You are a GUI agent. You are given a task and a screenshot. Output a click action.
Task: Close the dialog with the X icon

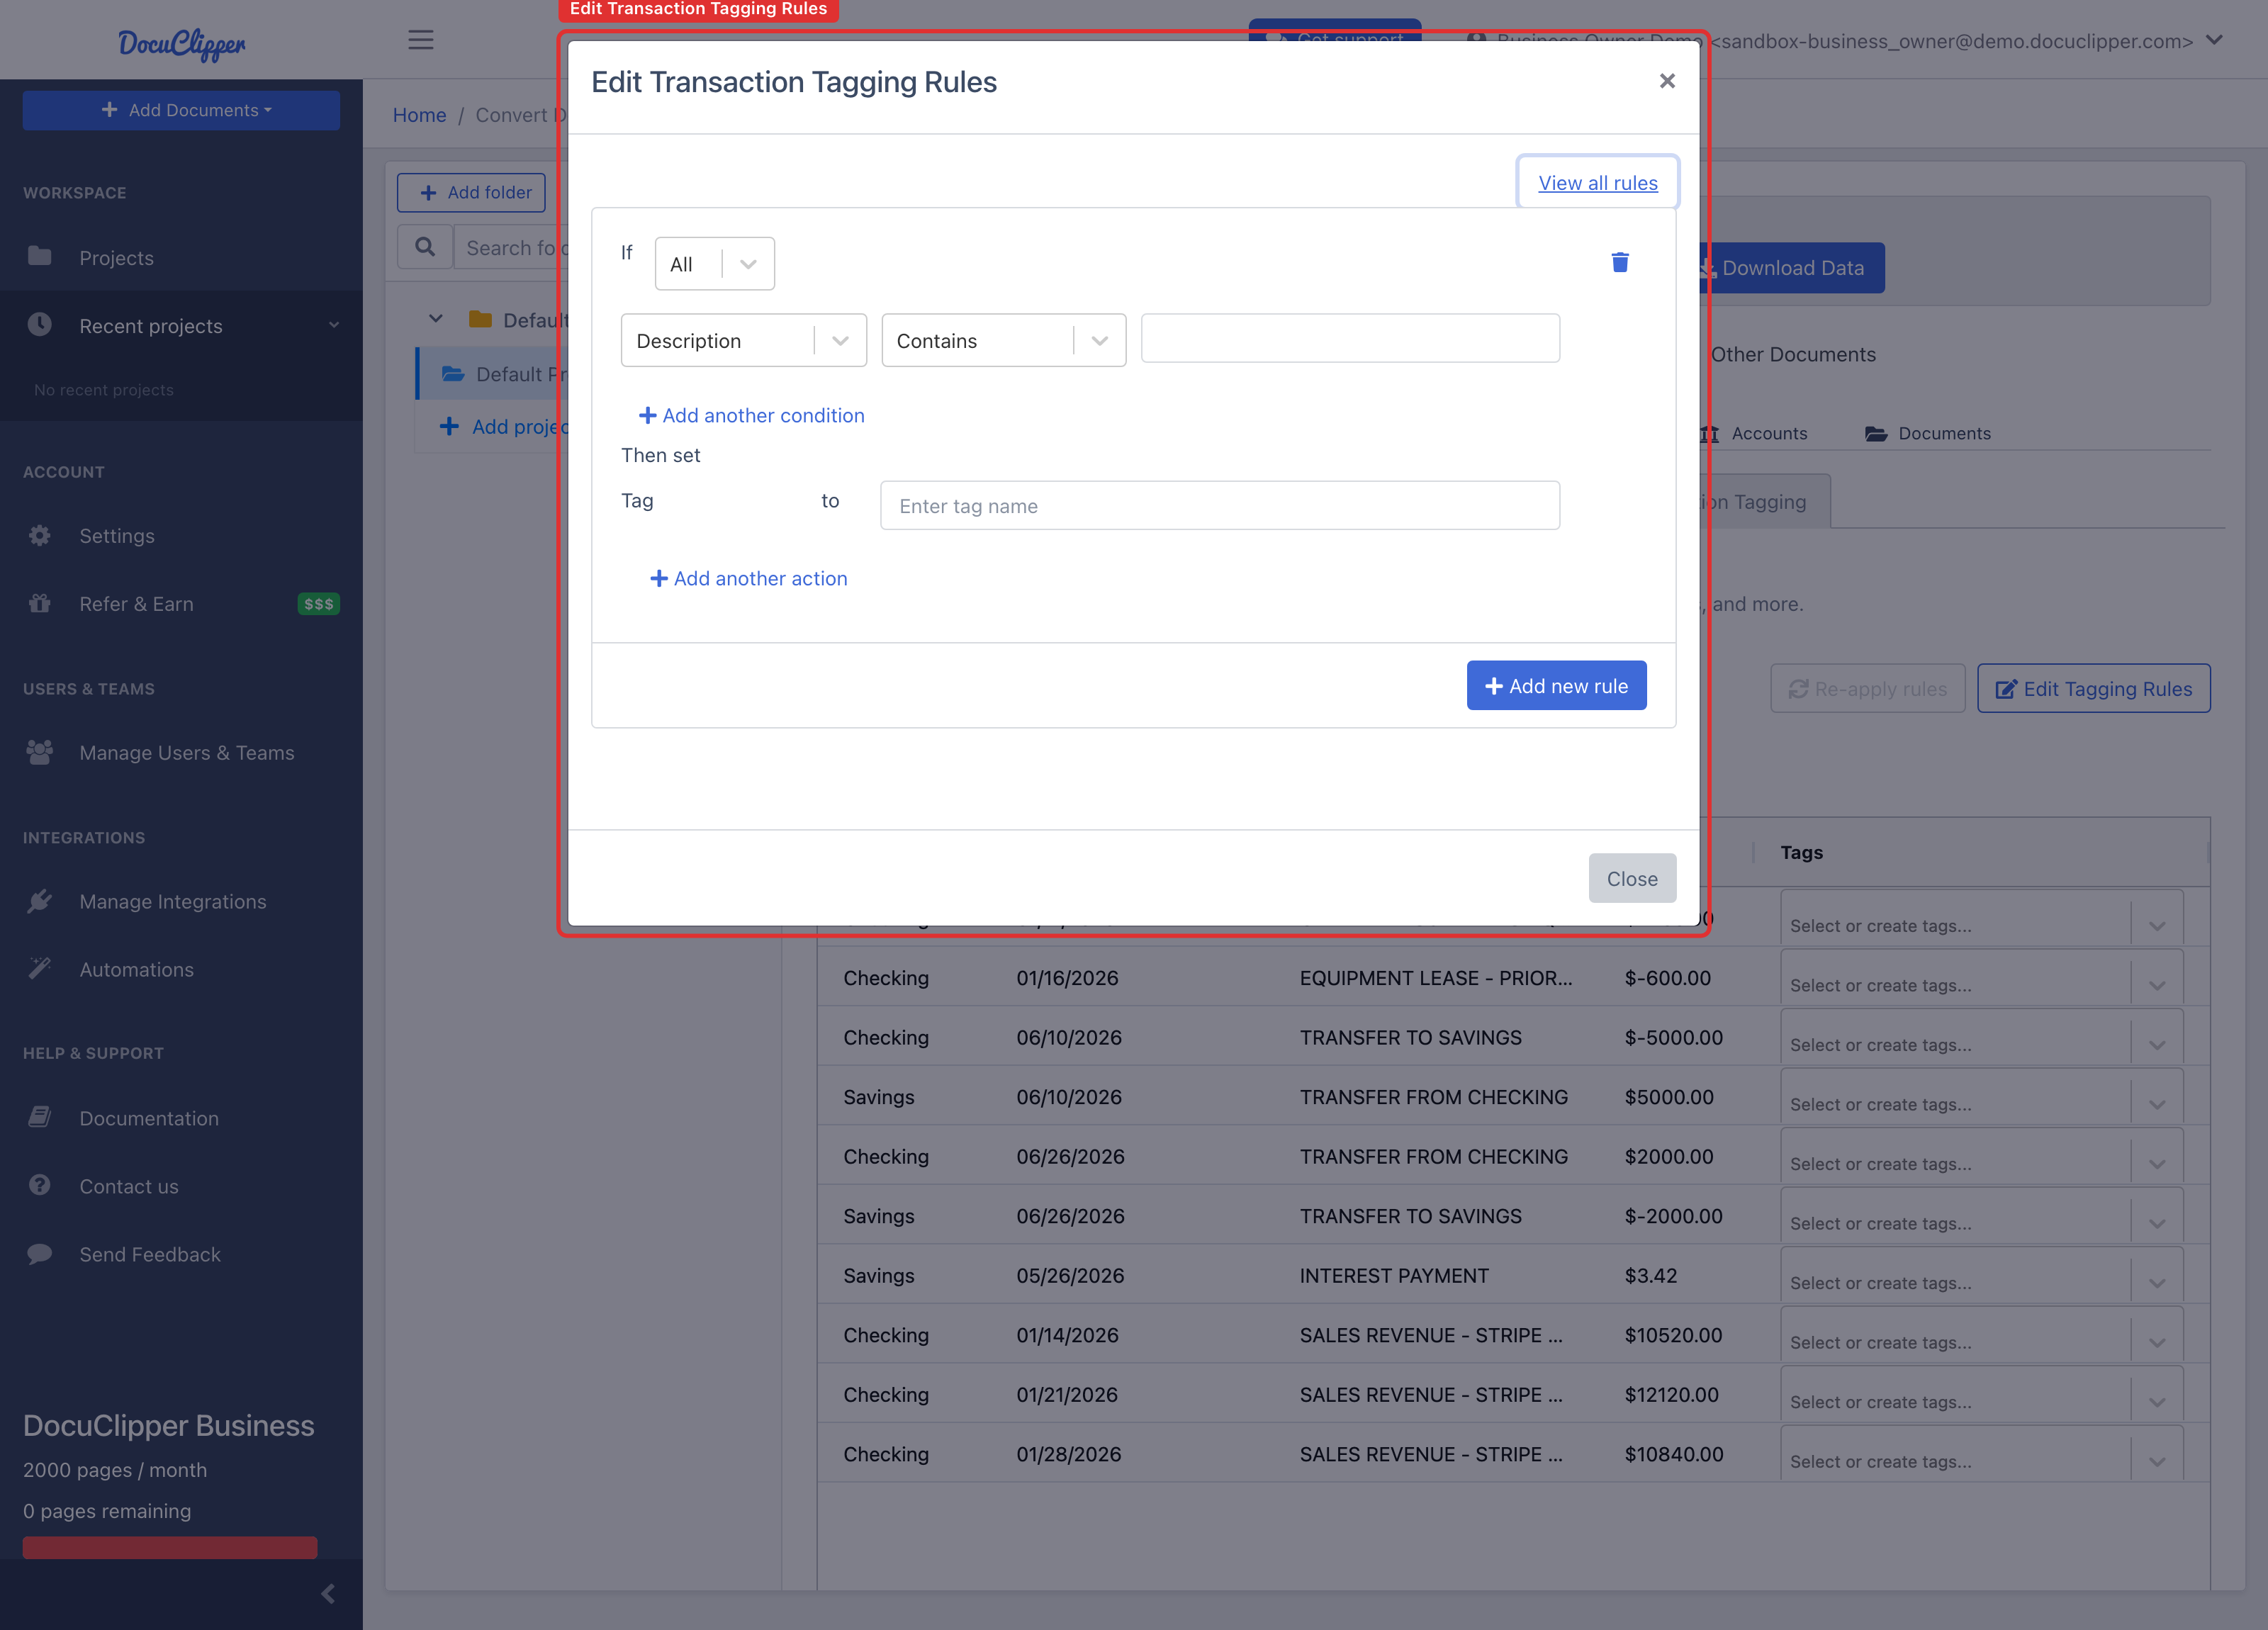coord(1667,81)
